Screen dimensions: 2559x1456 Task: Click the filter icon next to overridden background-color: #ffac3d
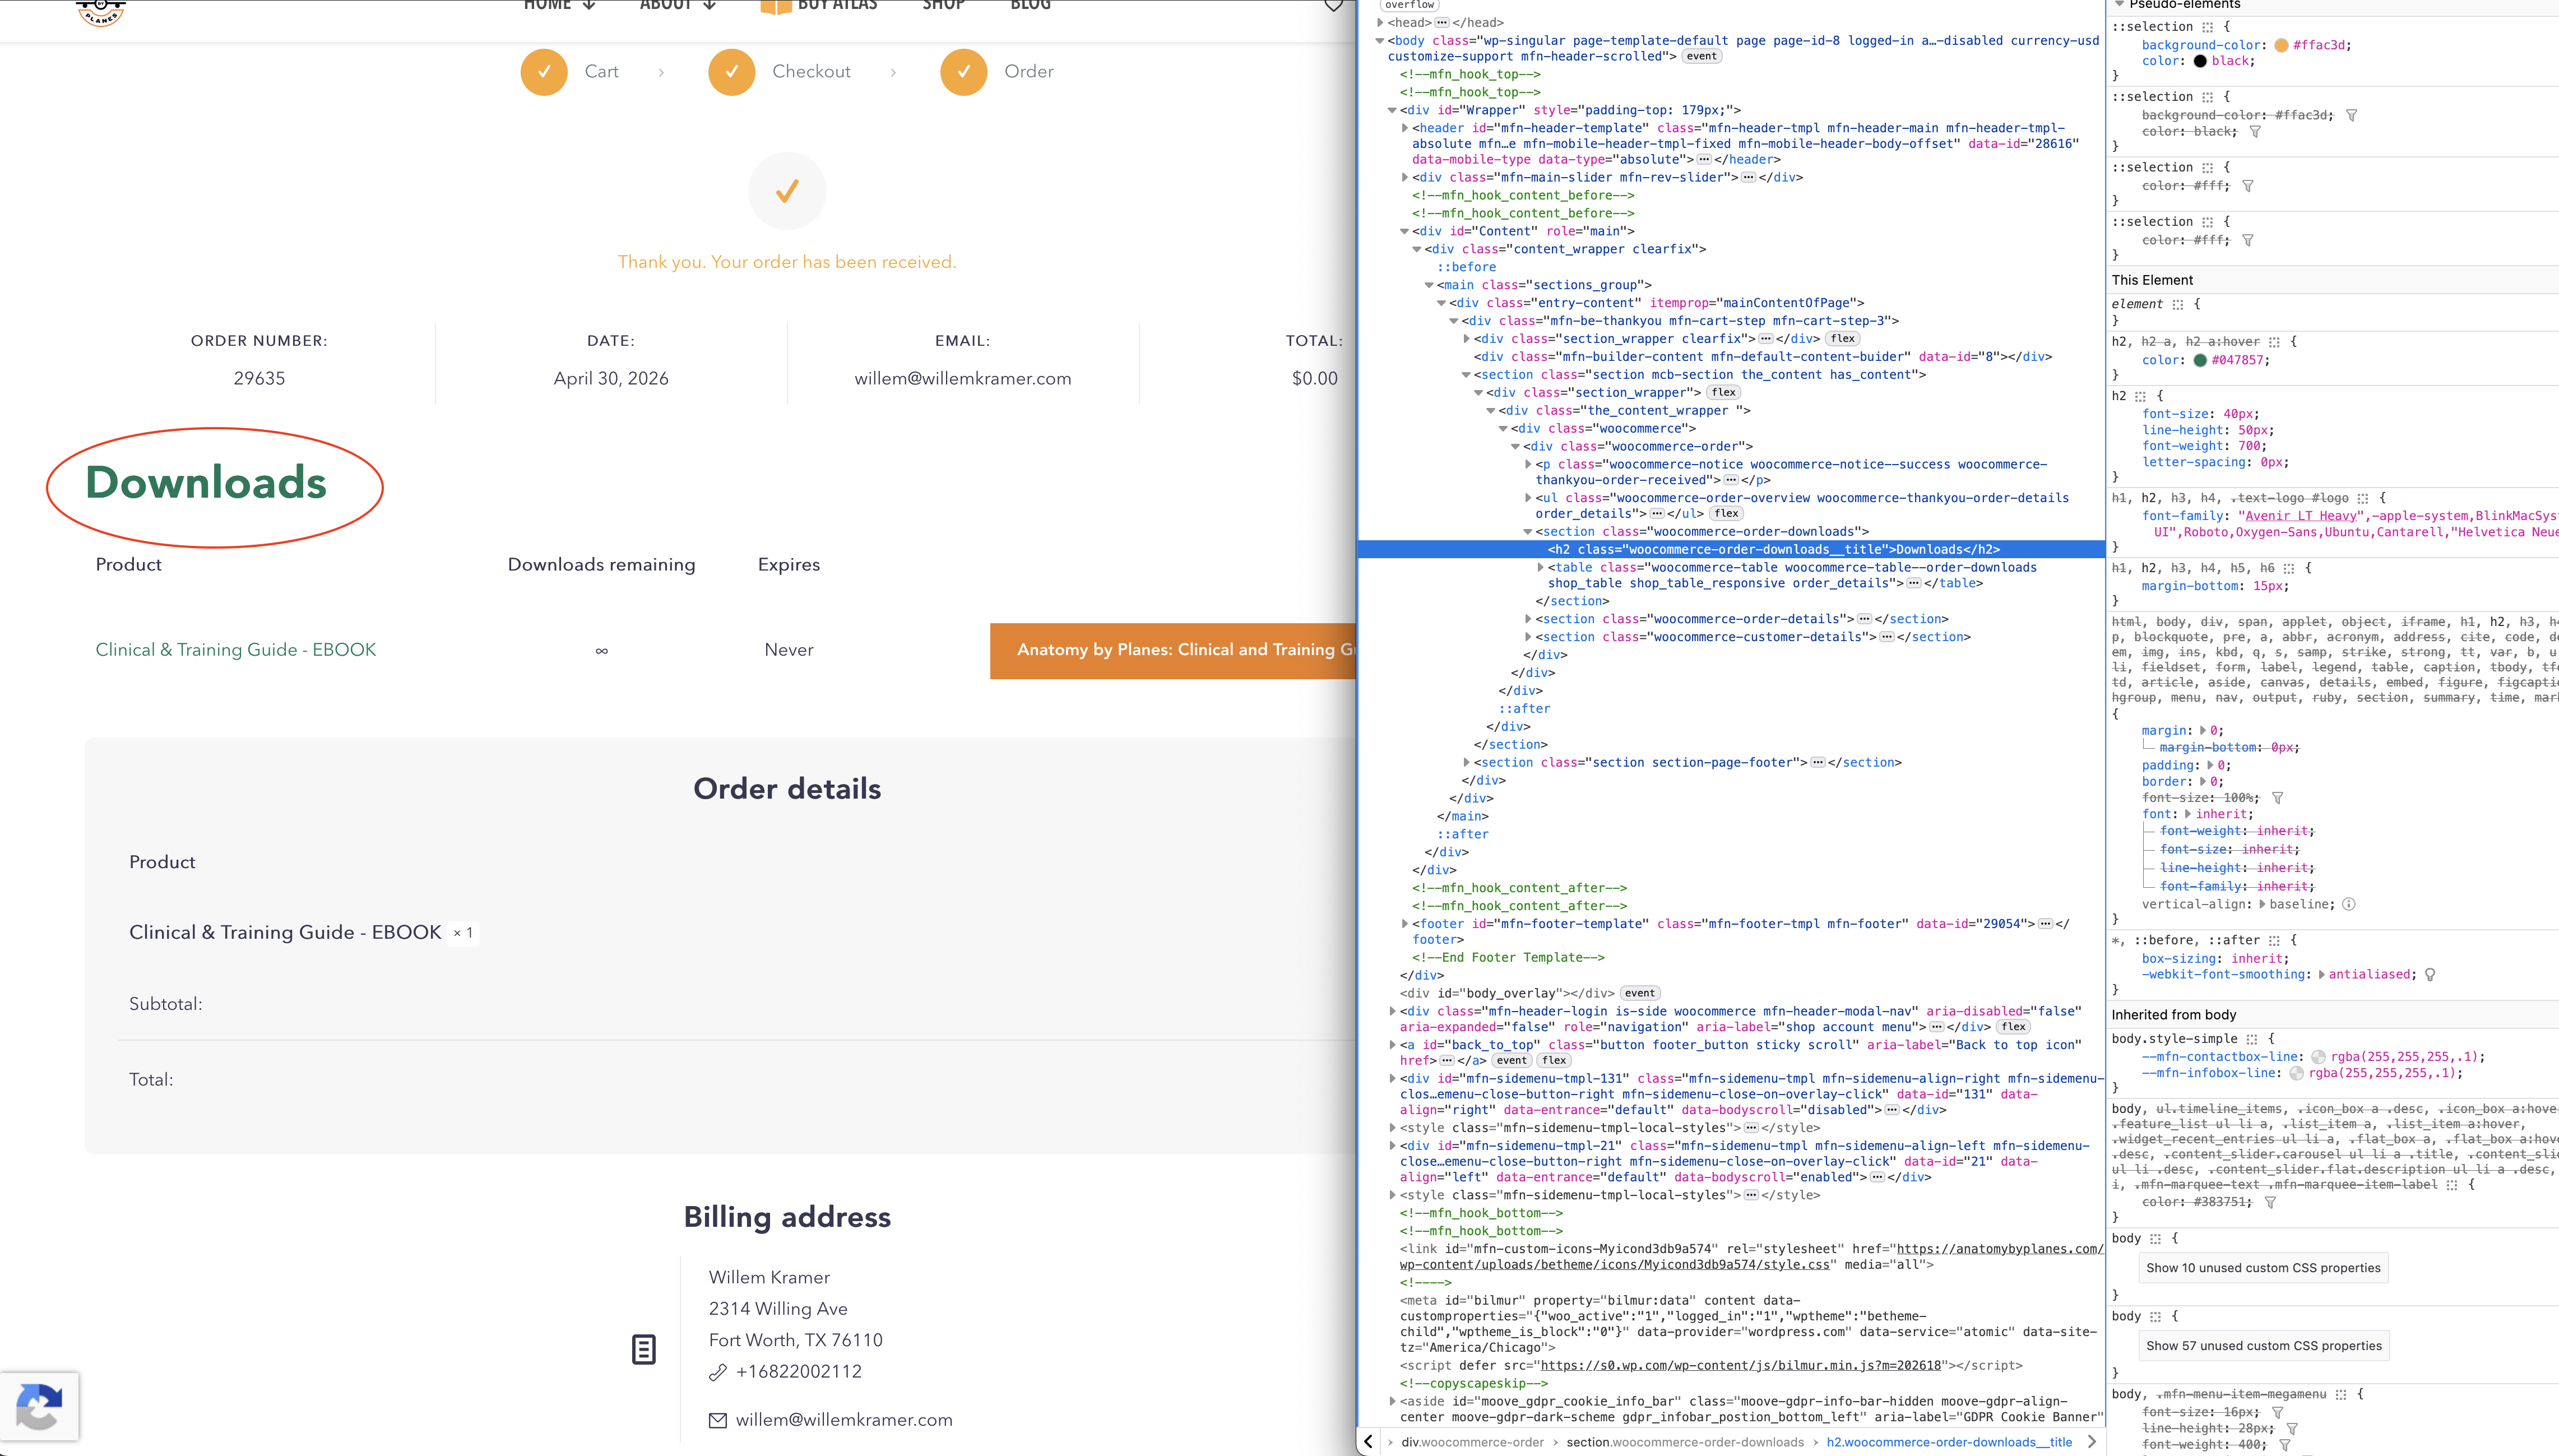(2351, 115)
